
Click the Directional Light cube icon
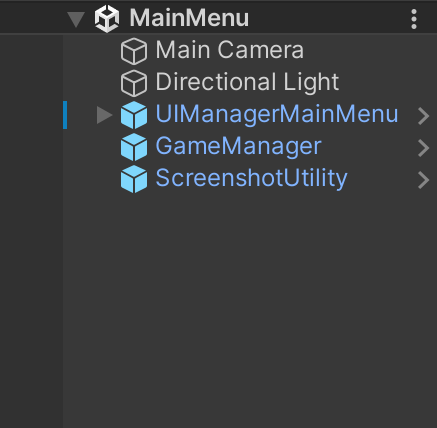[x=134, y=83]
